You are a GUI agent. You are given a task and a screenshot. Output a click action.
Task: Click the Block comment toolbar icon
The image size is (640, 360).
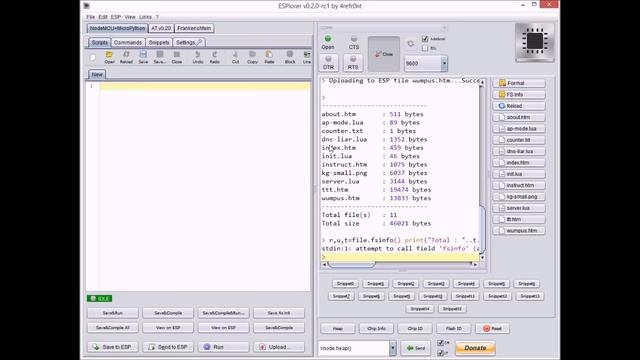(x=290, y=57)
